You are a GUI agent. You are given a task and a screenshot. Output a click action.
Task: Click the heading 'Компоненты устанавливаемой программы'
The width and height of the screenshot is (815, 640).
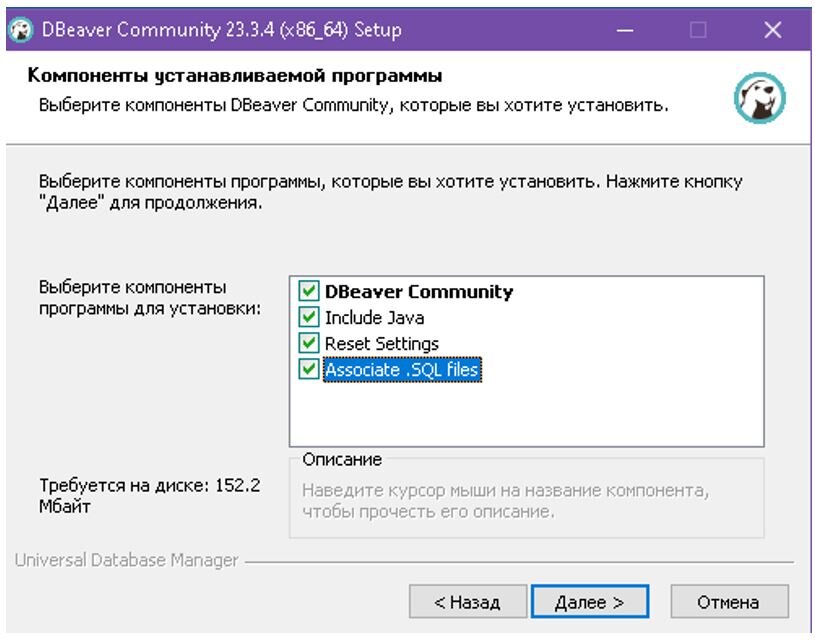point(234,75)
